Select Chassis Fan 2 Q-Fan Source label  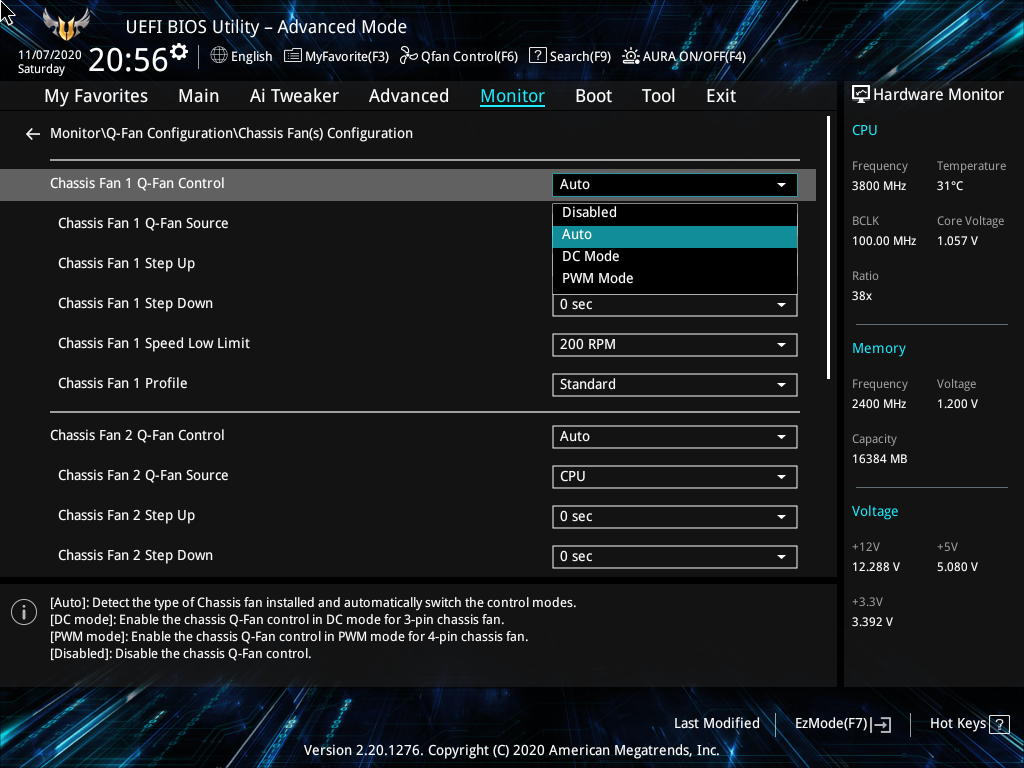tap(143, 476)
